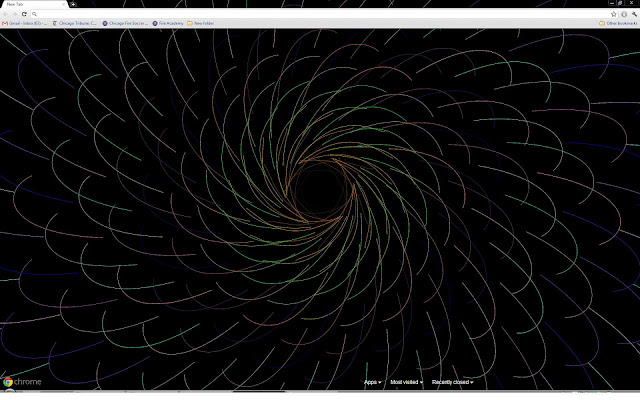The image size is (640, 400).
Task: Open the Fire Academy bookmark
Action: [168, 24]
